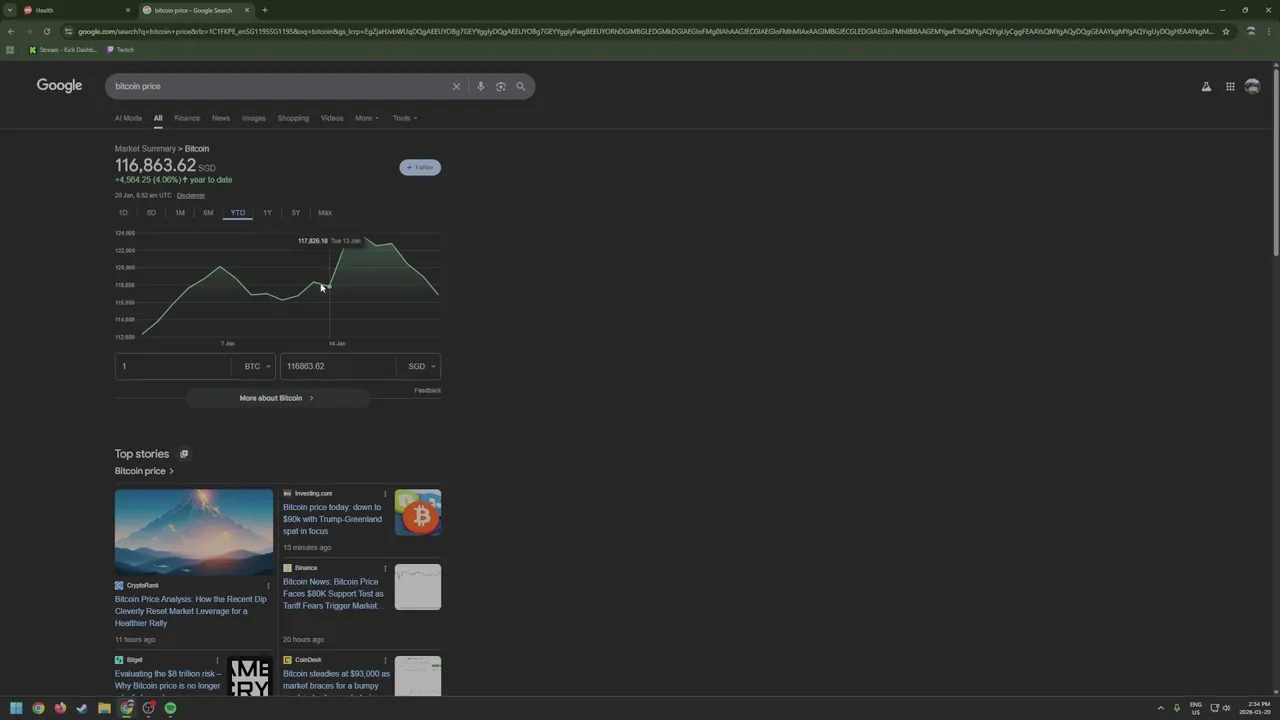Open the Stream - Kick Dashboard bookmark
Screen dimensions: 1280x720
tap(63, 50)
